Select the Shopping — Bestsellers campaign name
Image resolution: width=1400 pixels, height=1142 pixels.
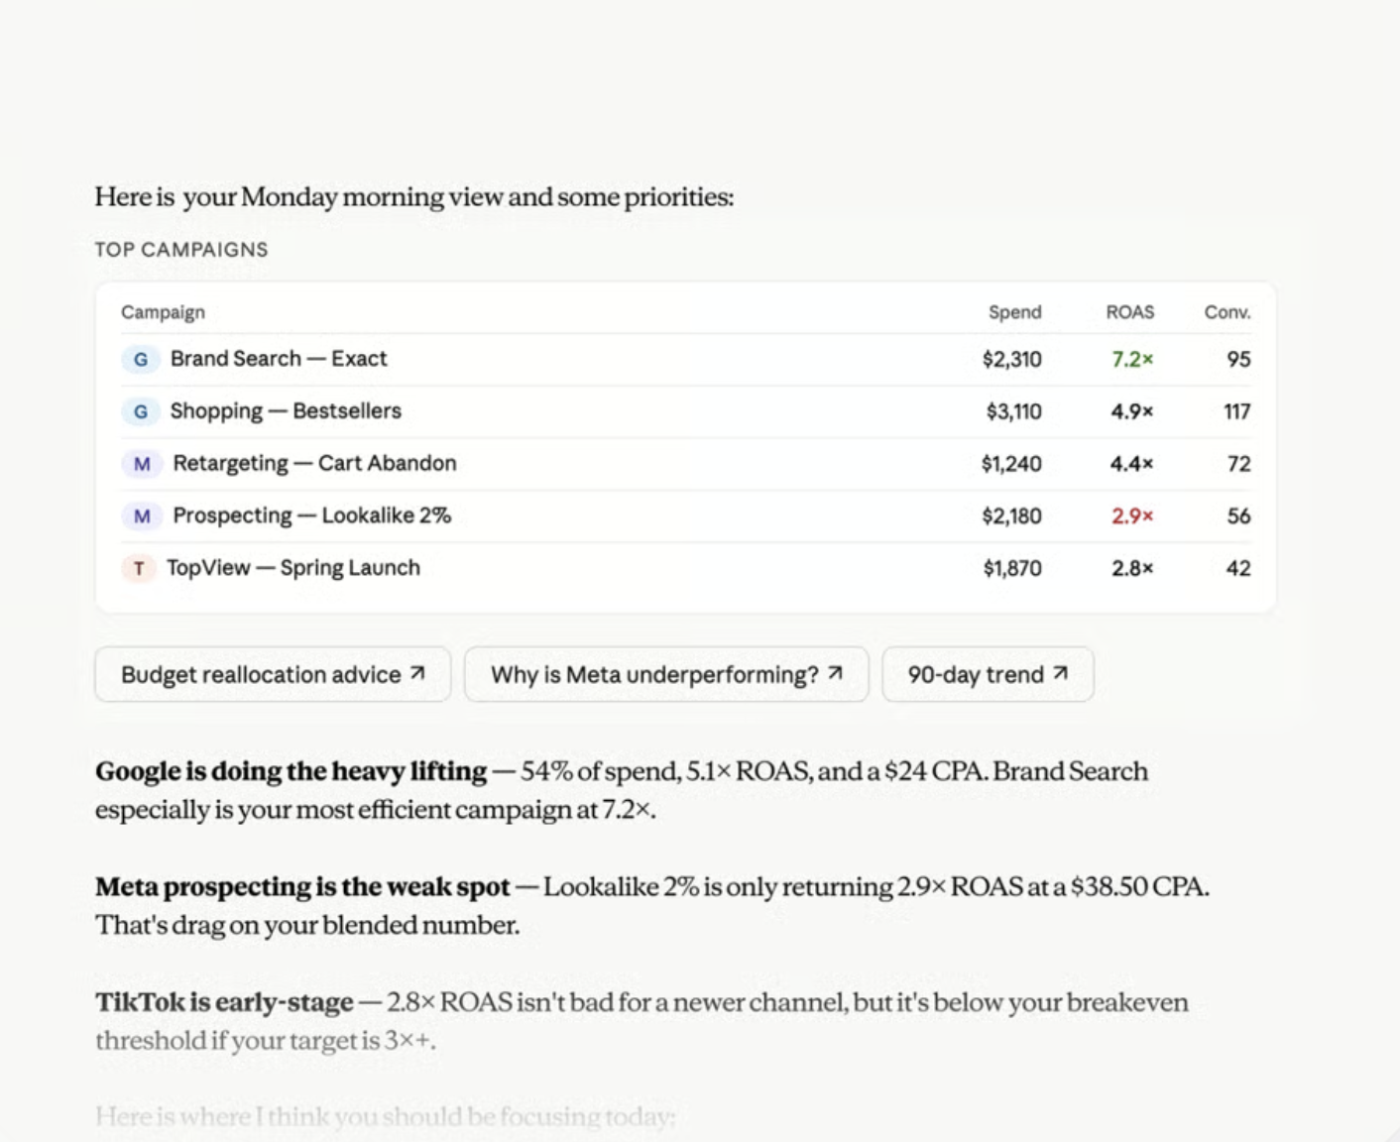(285, 411)
